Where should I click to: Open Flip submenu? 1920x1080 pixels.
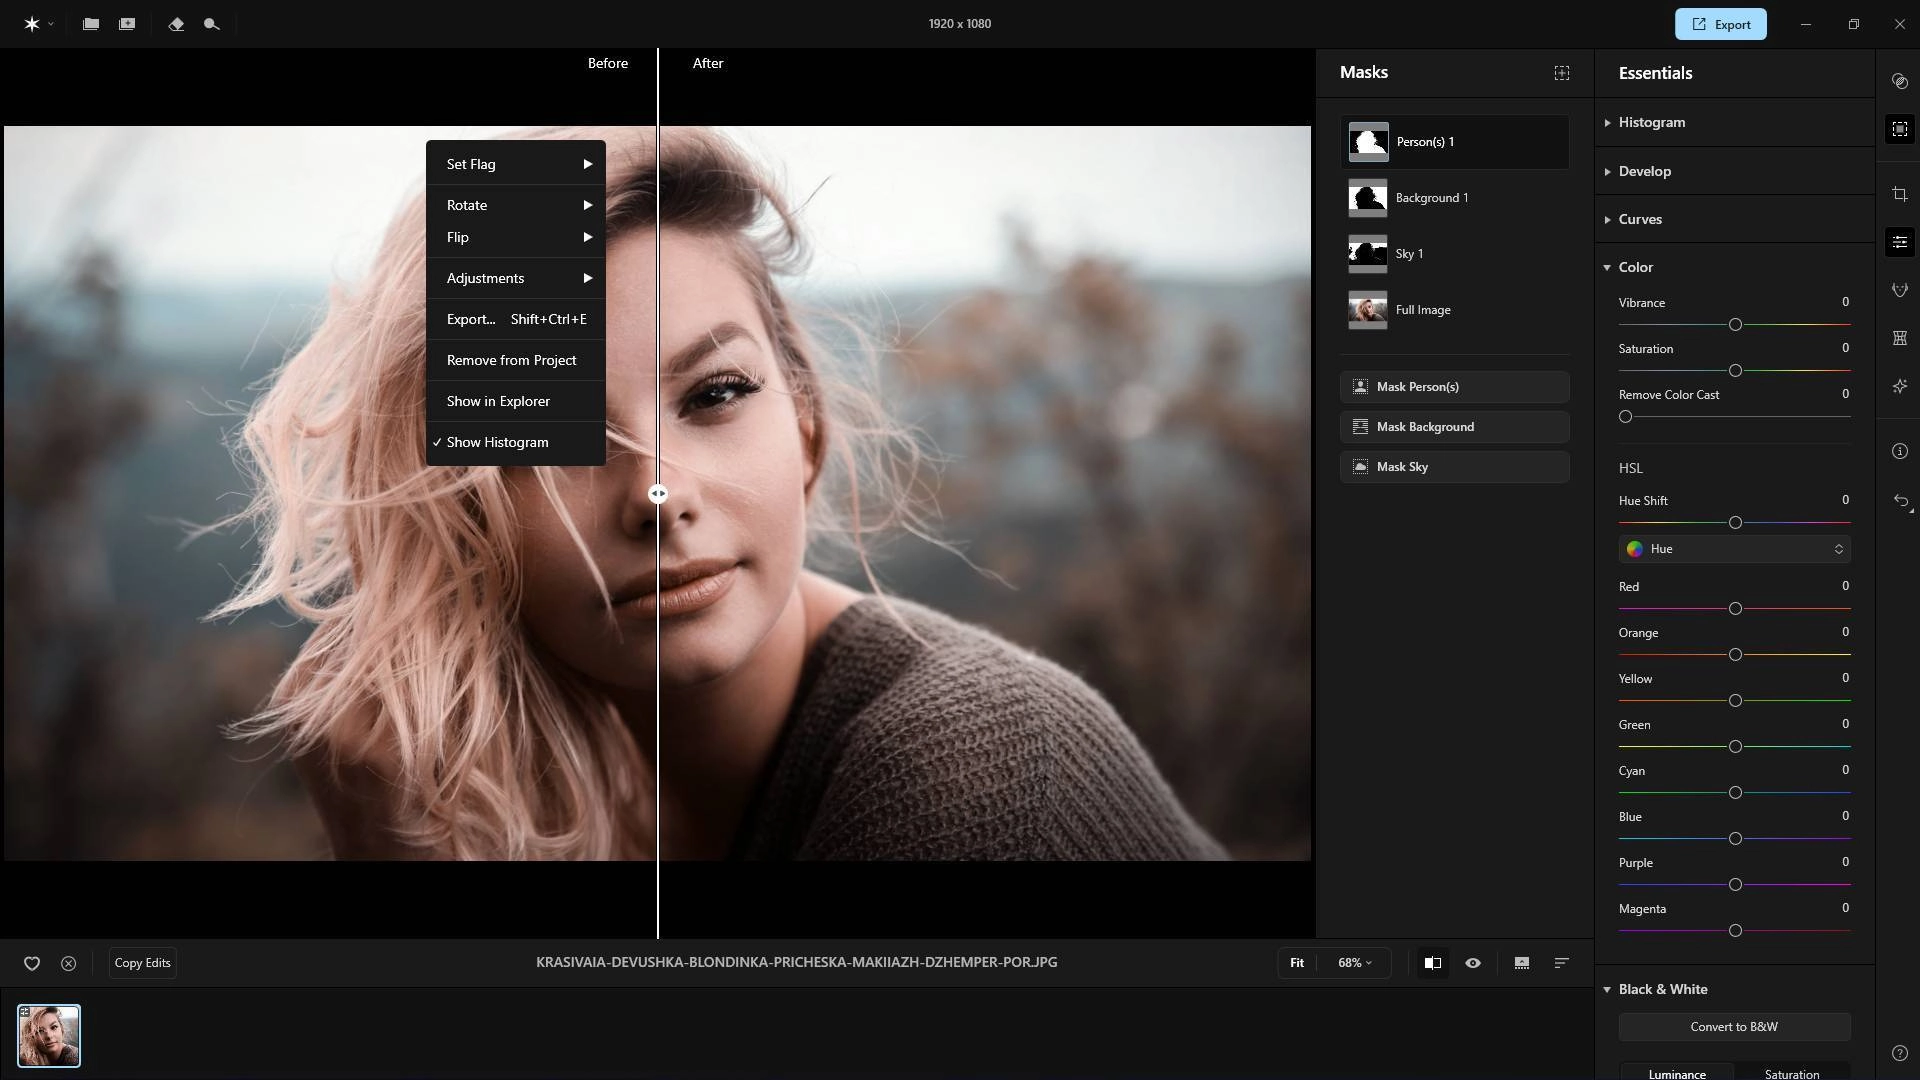coord(516,237)
